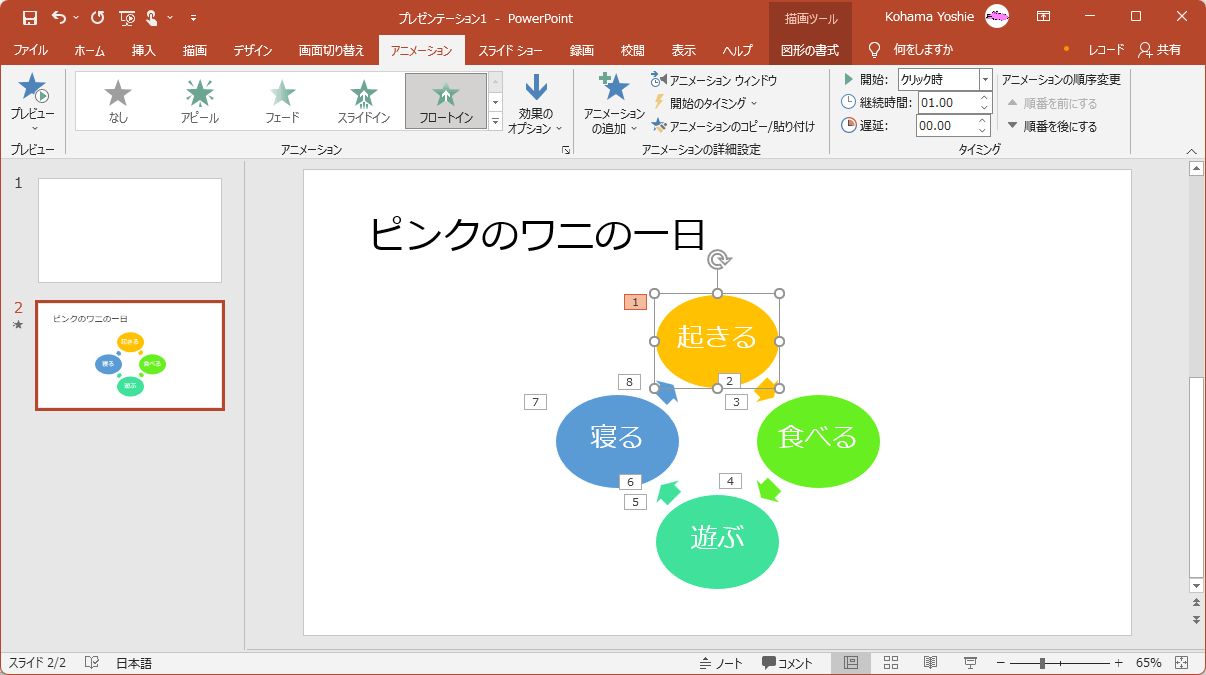Select the Slide In (スライドイン) animation

click(x=364, y=101)
